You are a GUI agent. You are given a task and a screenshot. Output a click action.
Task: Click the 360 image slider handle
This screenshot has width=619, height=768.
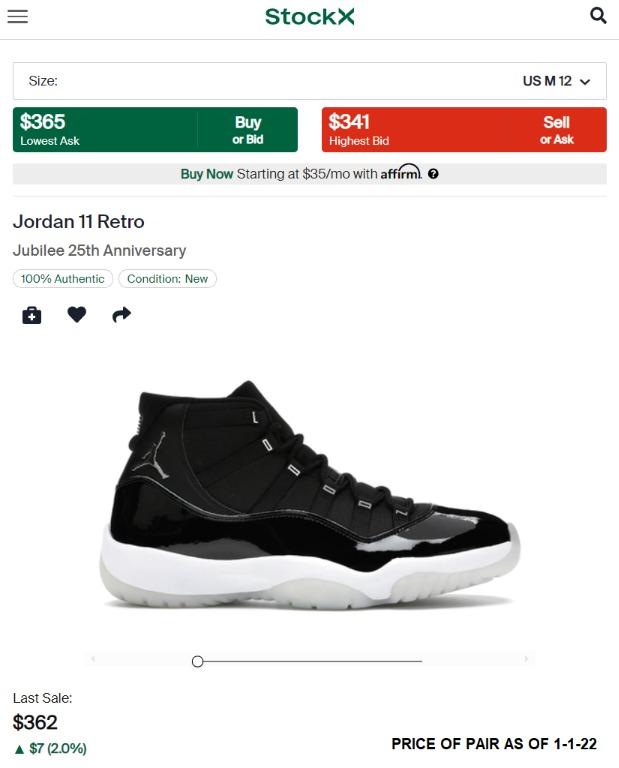click(197, 662)
